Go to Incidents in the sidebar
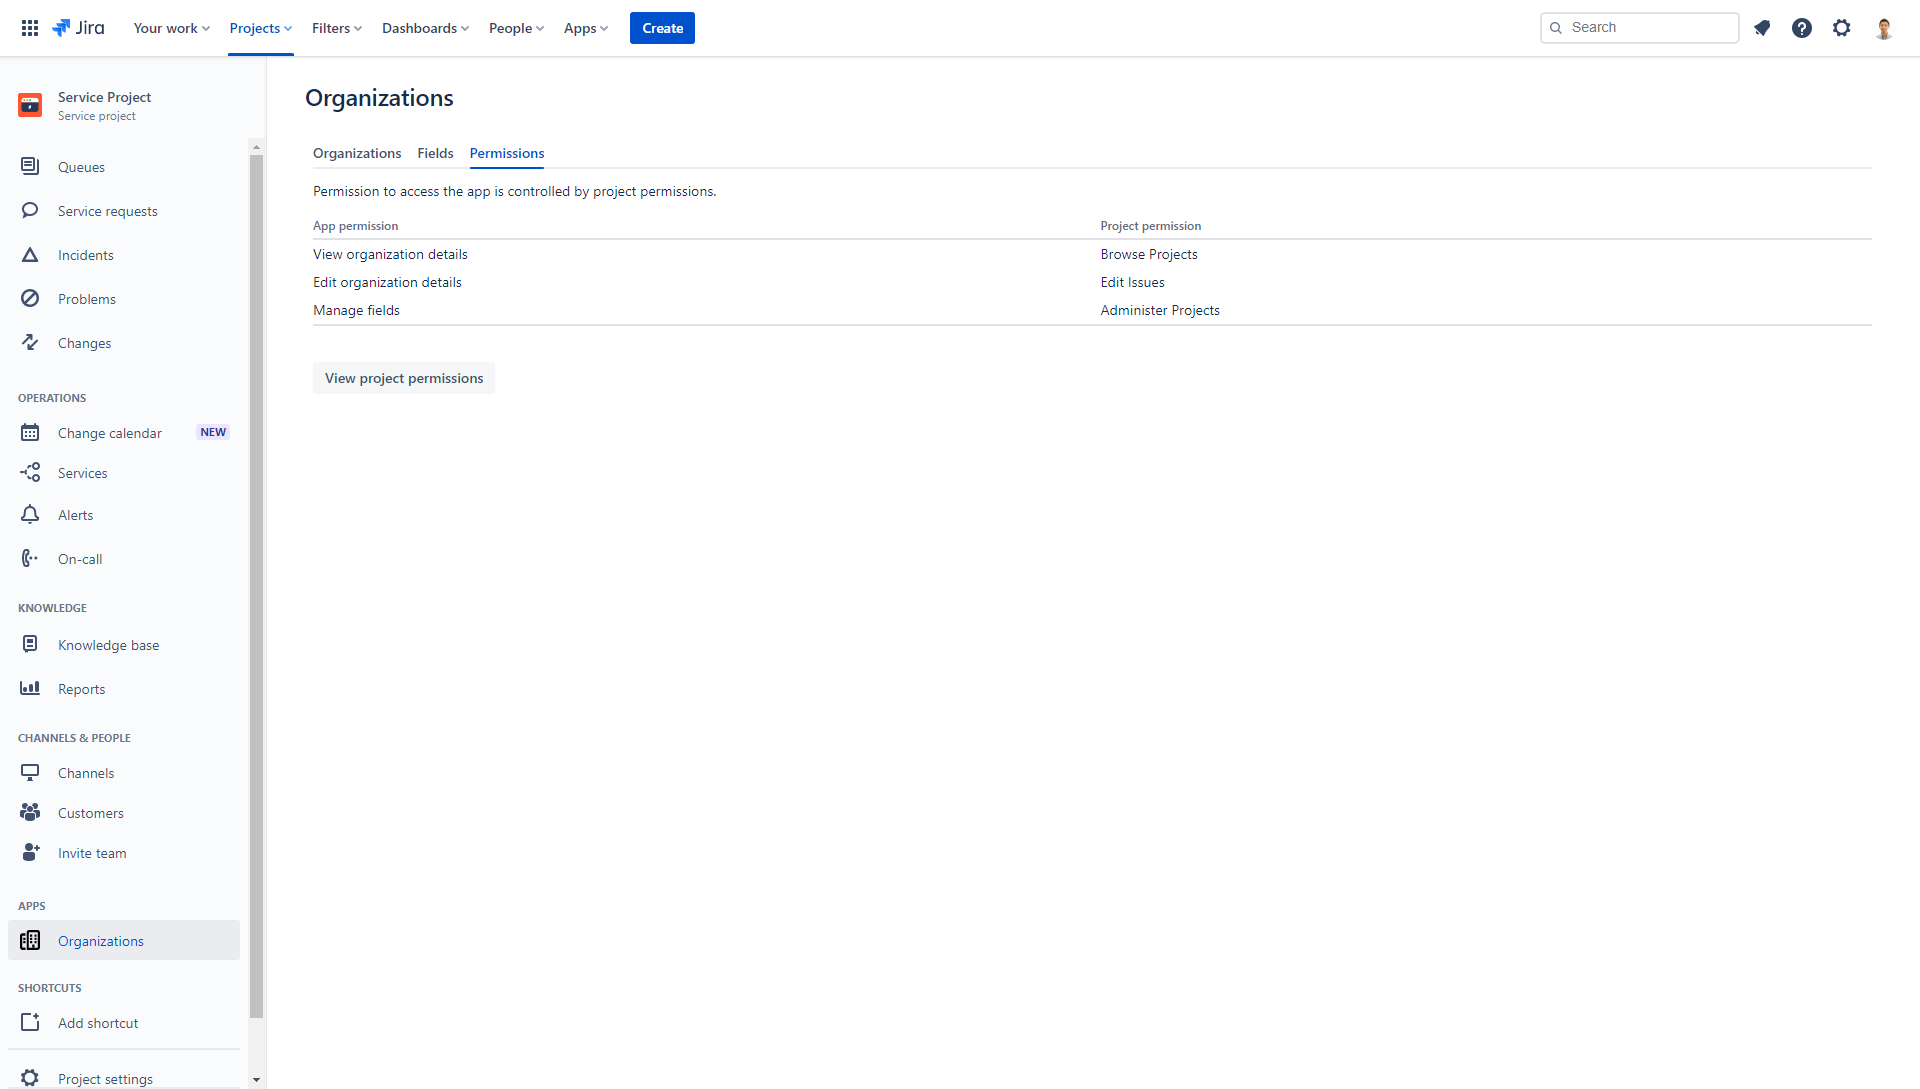Screen dimensions: 1920x1089 pyautogui.click(x=85, y=255)
